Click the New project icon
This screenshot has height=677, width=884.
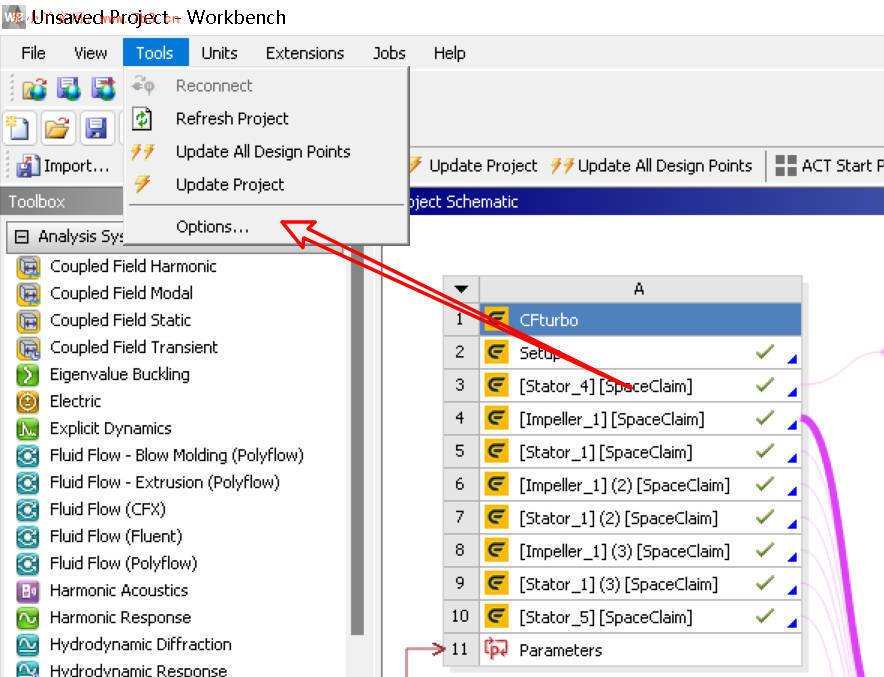(19, 128)
